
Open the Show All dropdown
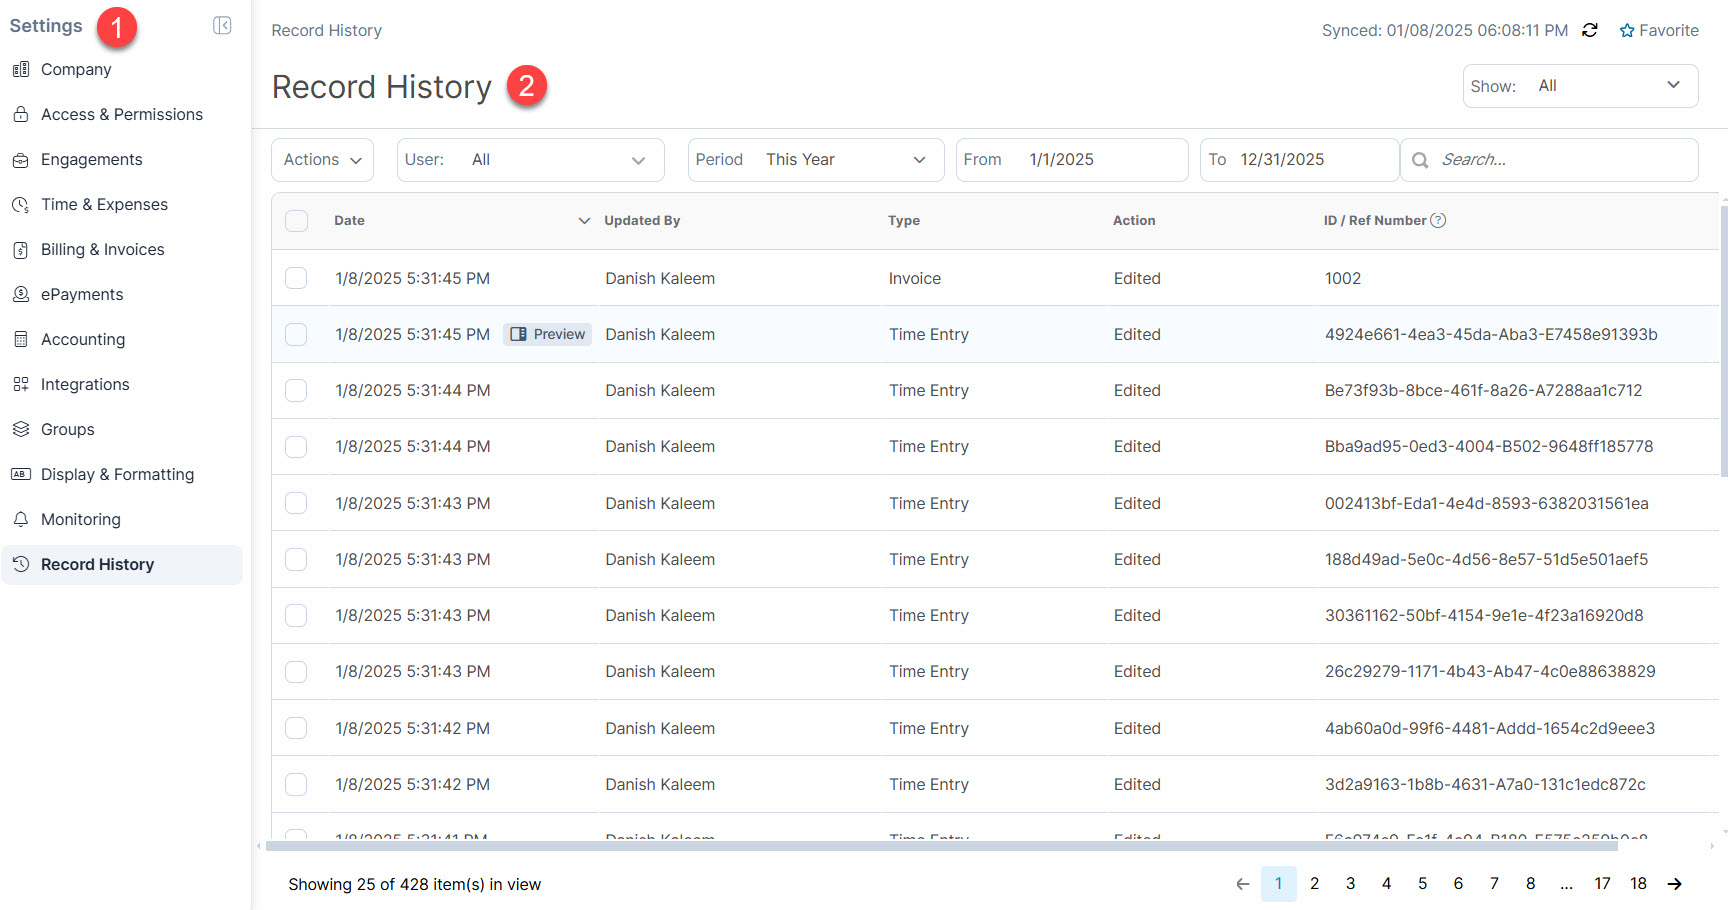point(1580,86)
